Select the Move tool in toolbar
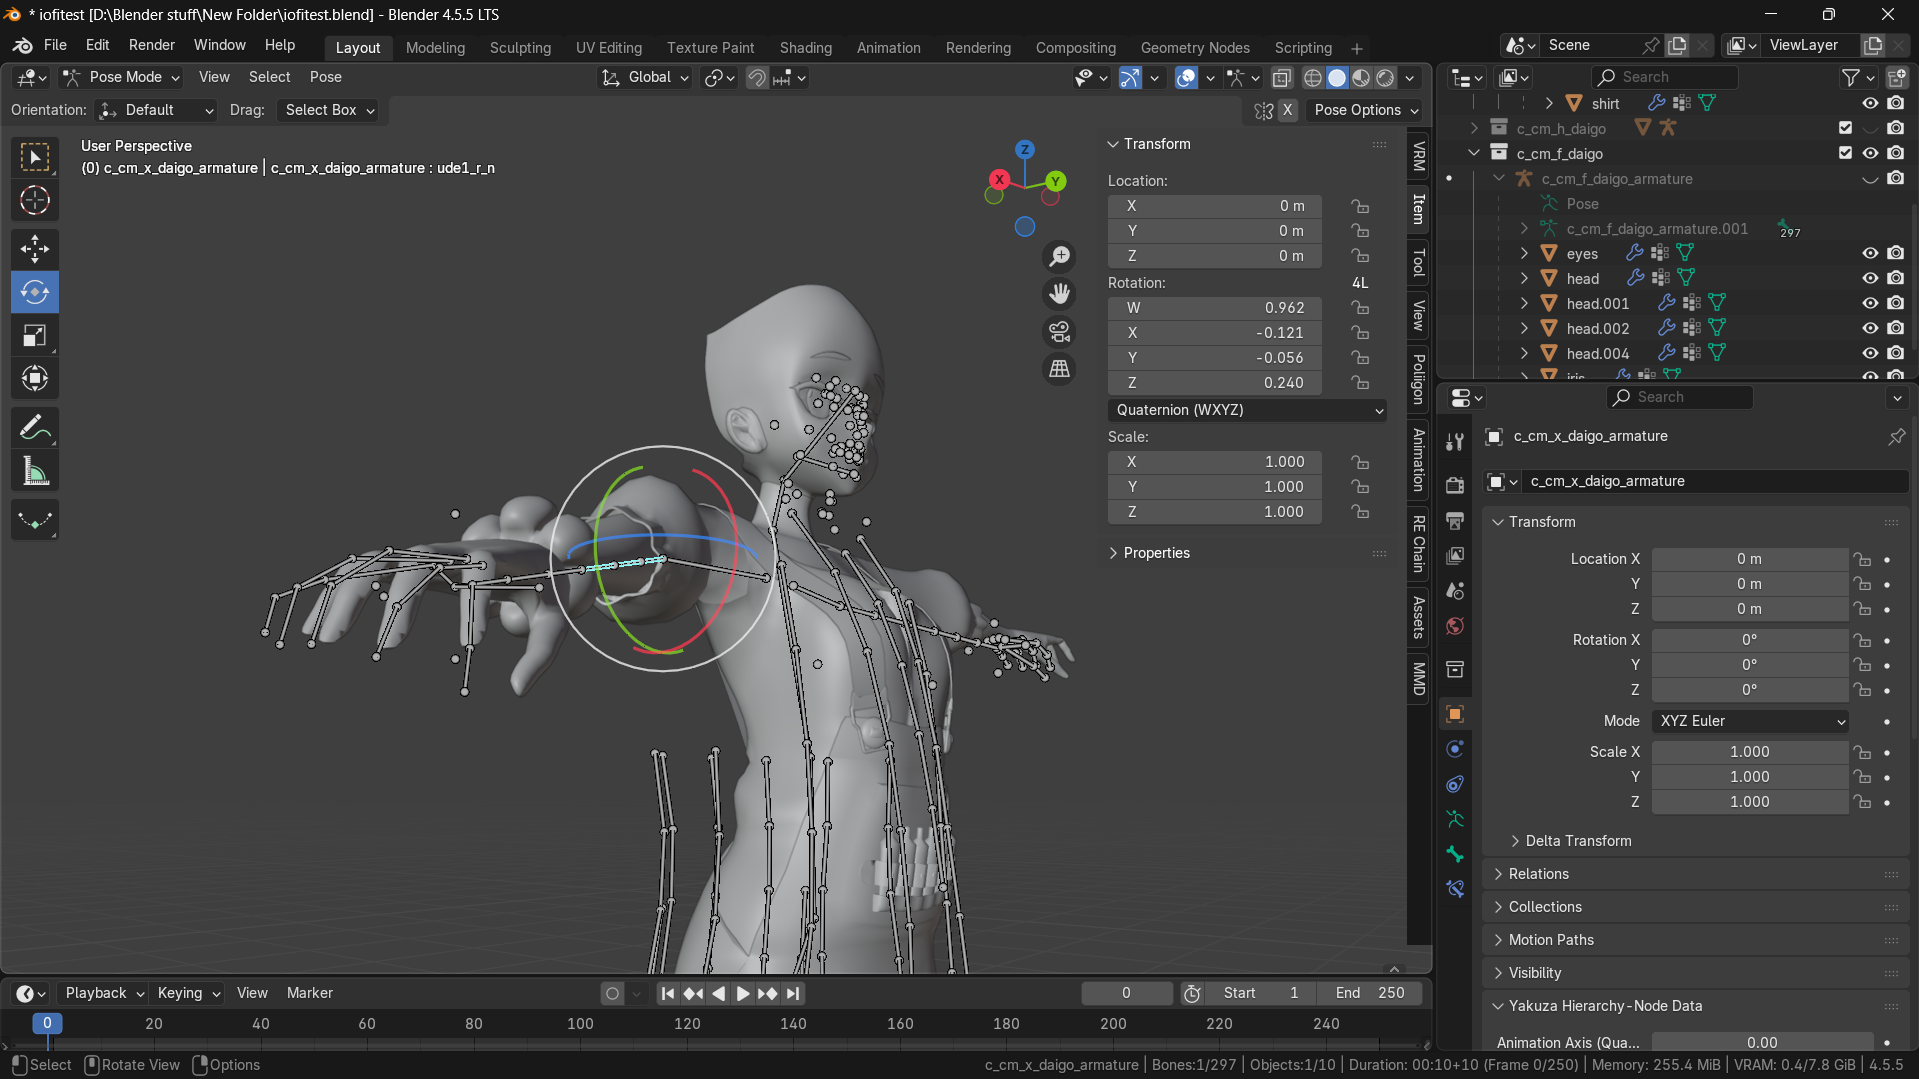 pyautogui.click(x=35, y=248)
